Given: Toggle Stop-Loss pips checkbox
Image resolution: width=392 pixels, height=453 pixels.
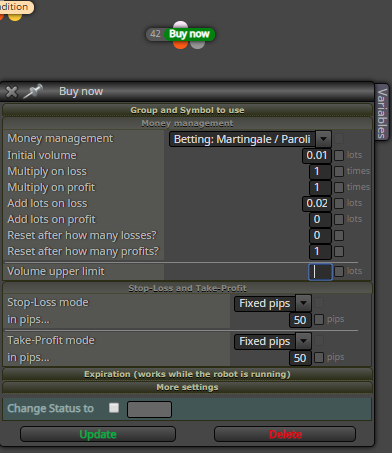Looking at the screenshot, I should click(319, 319).
